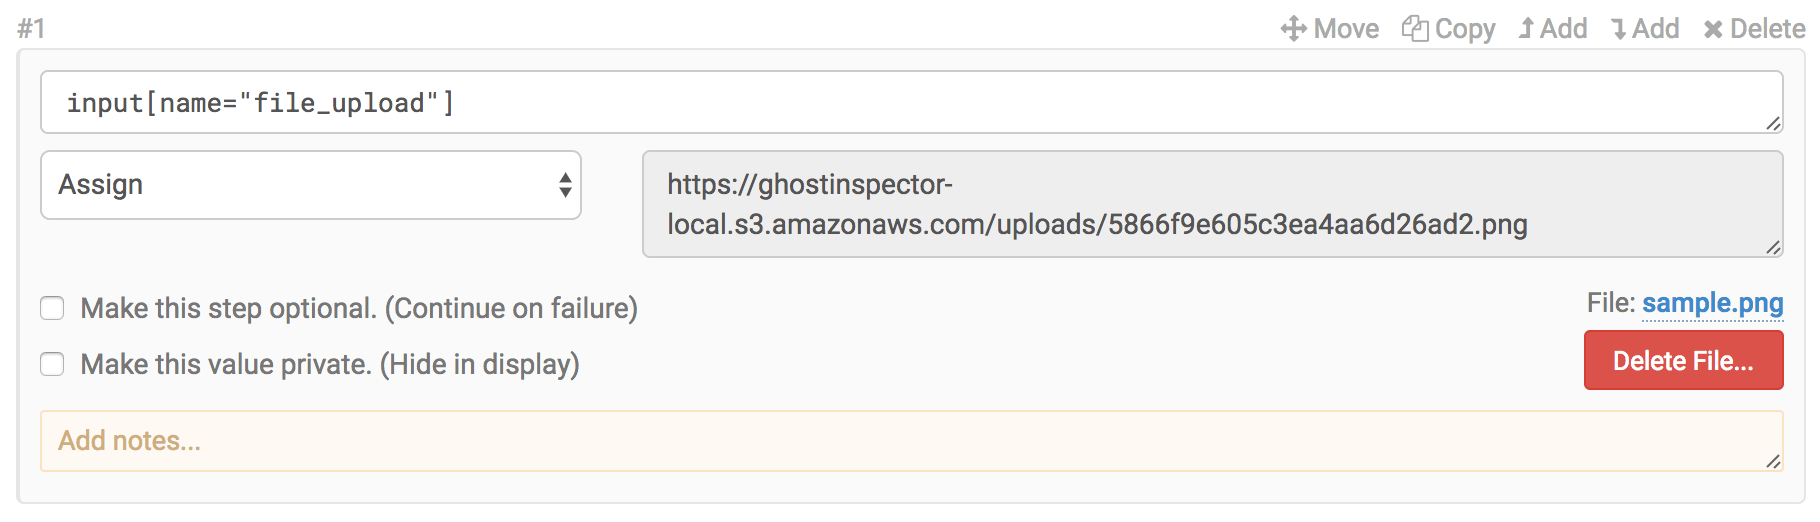1820x522 pixels.
Task: Grab the selector field resize handle
Action: click(x=1773, y=123)
